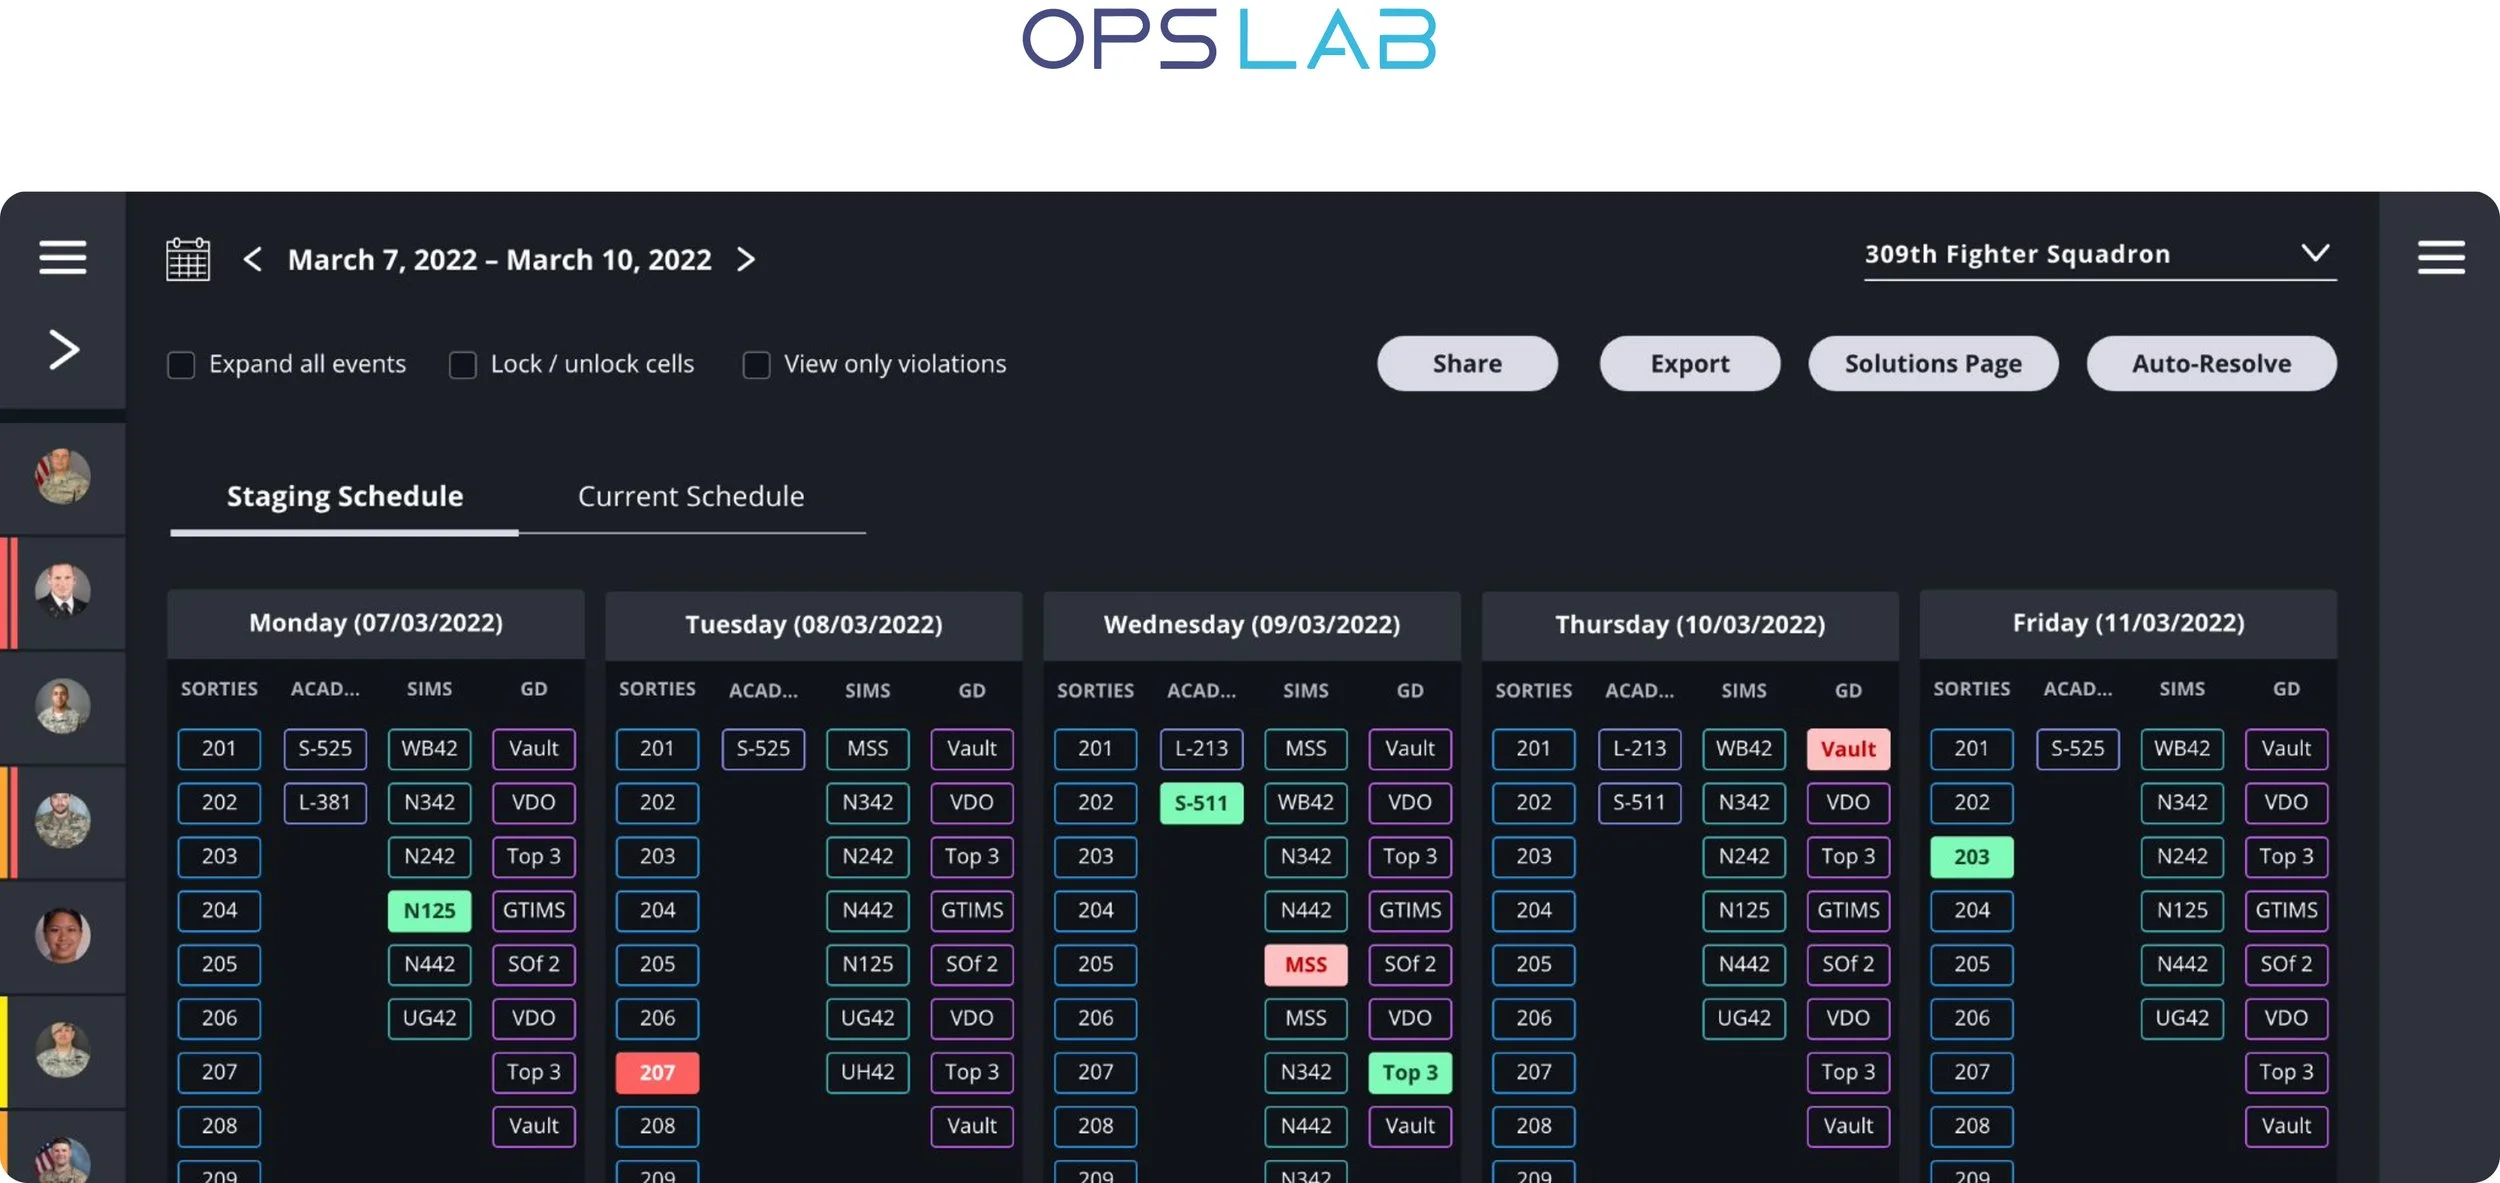Screen dimensions: 2500x1183
Task: Open Monday's S-525 academics cell
Action: click(325, 749)
